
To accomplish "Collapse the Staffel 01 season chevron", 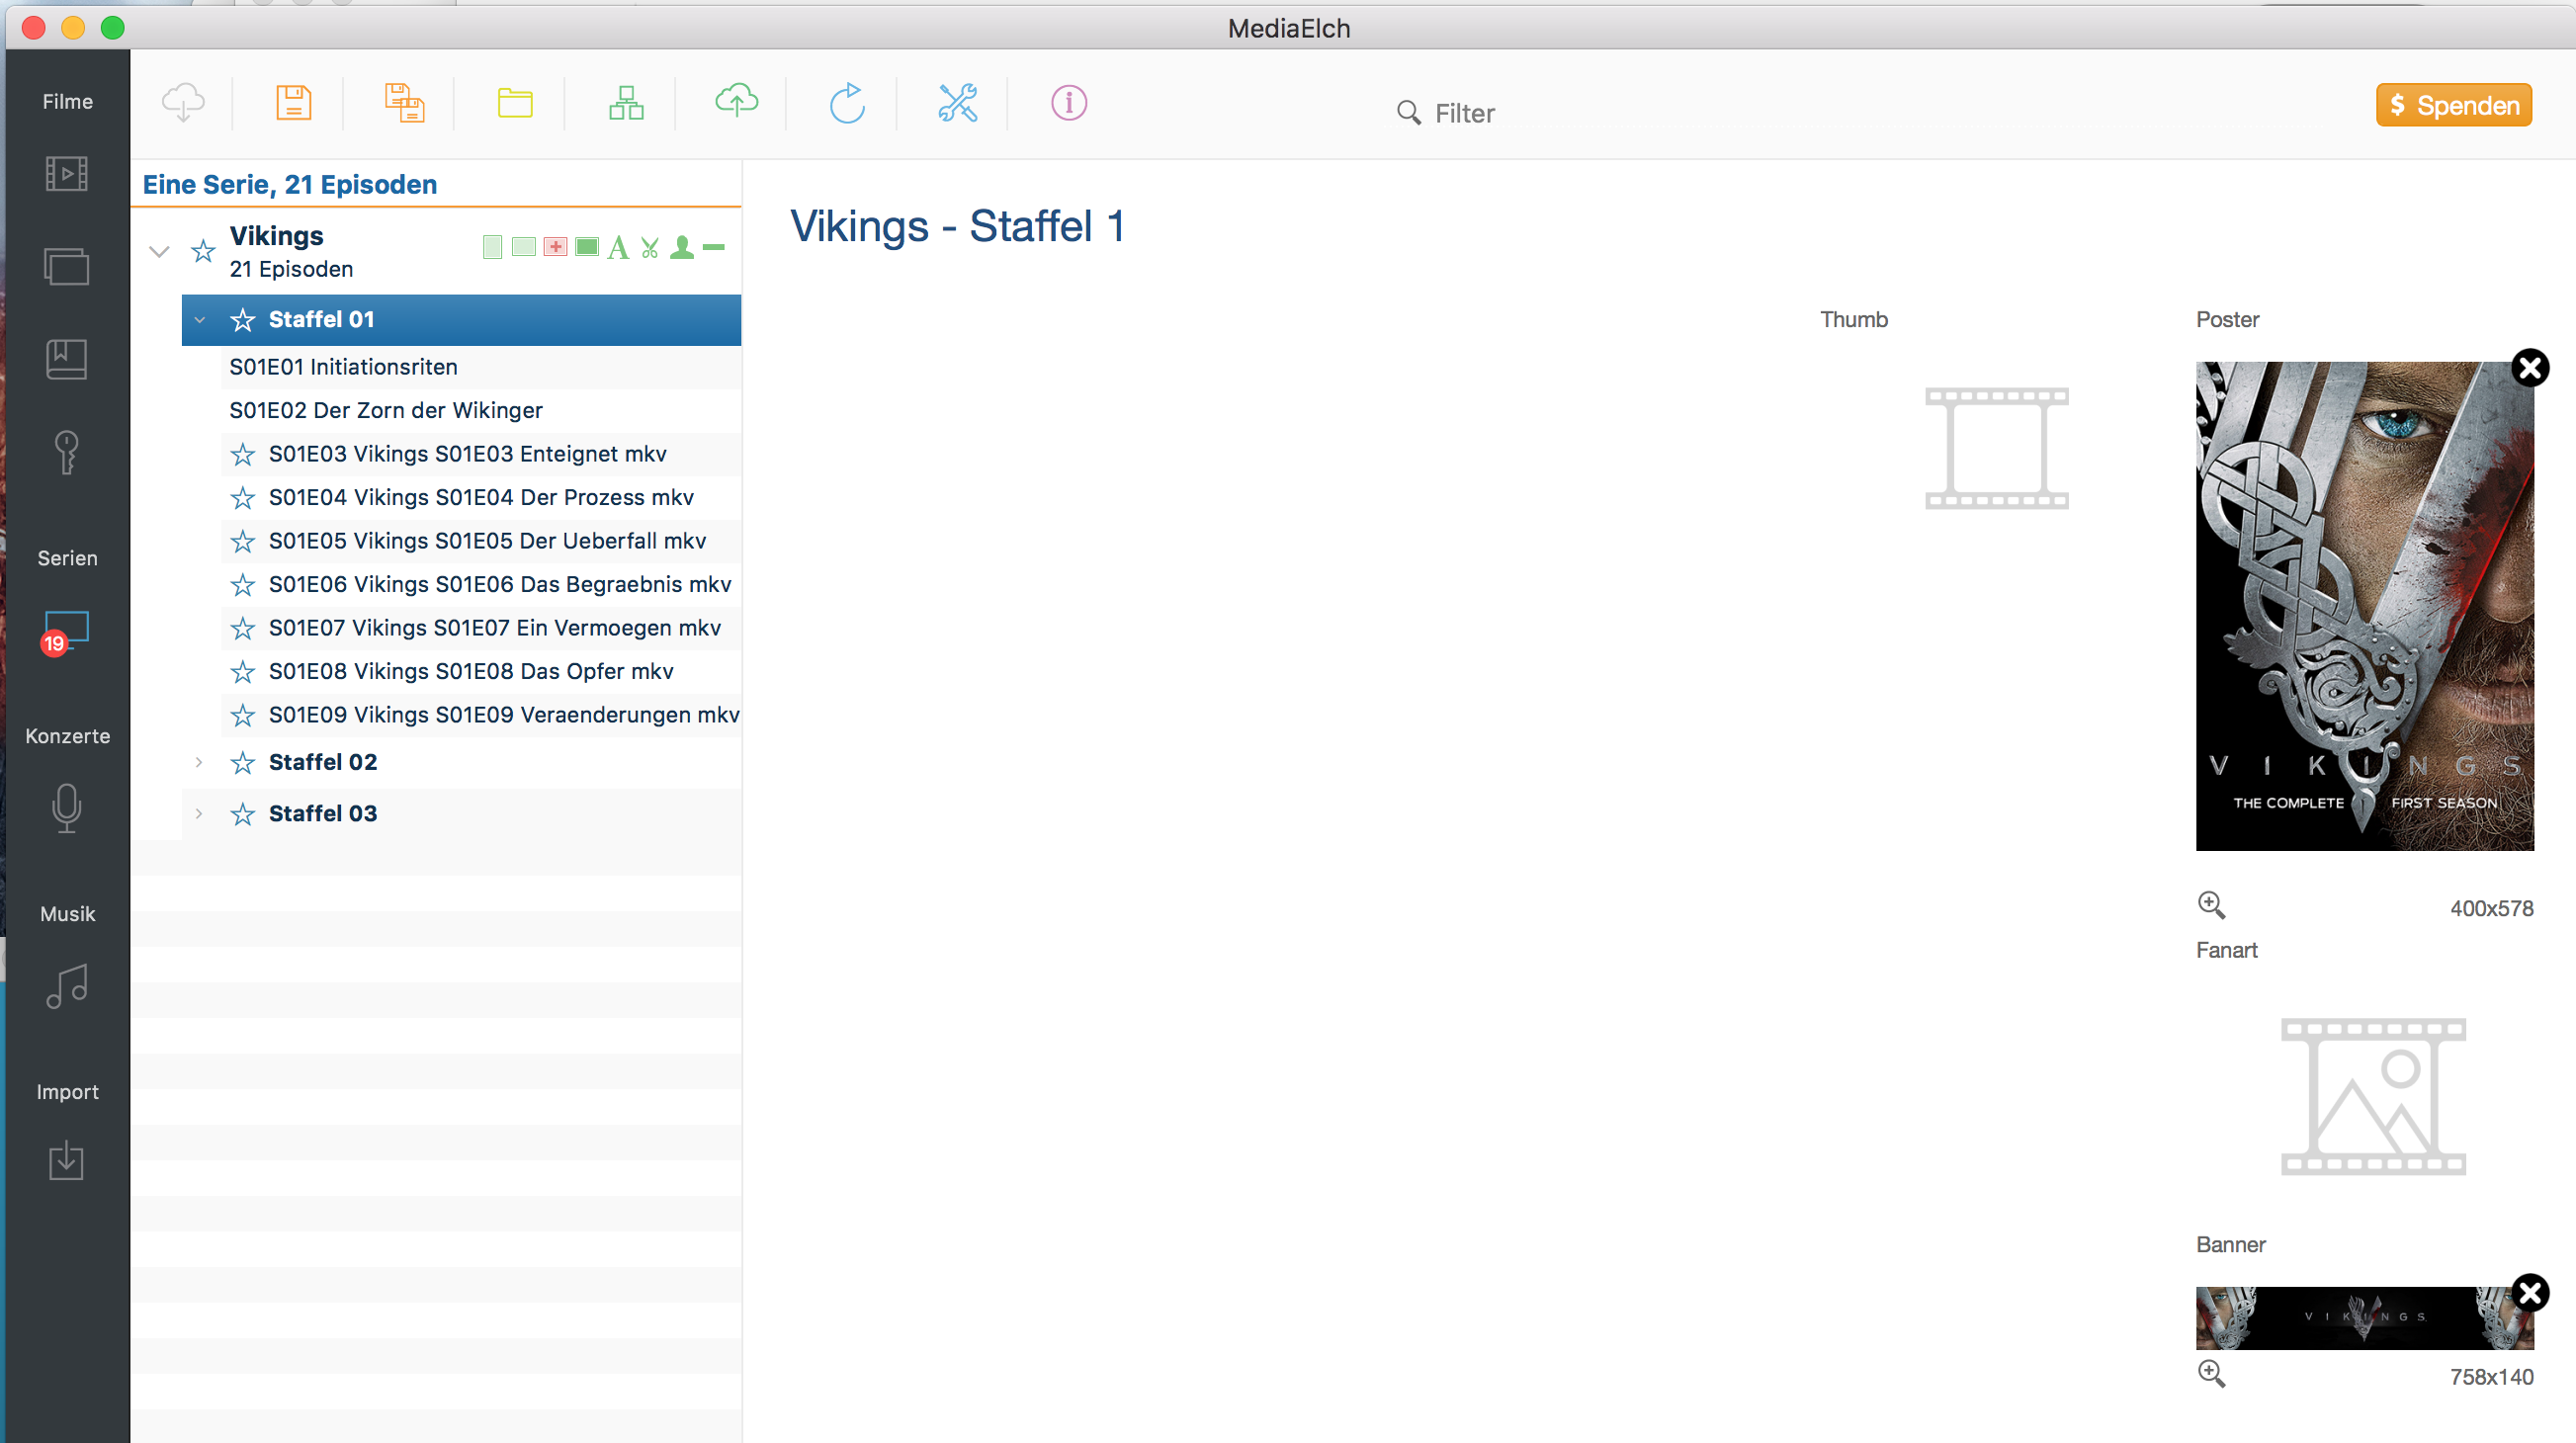I will (199, 320).
